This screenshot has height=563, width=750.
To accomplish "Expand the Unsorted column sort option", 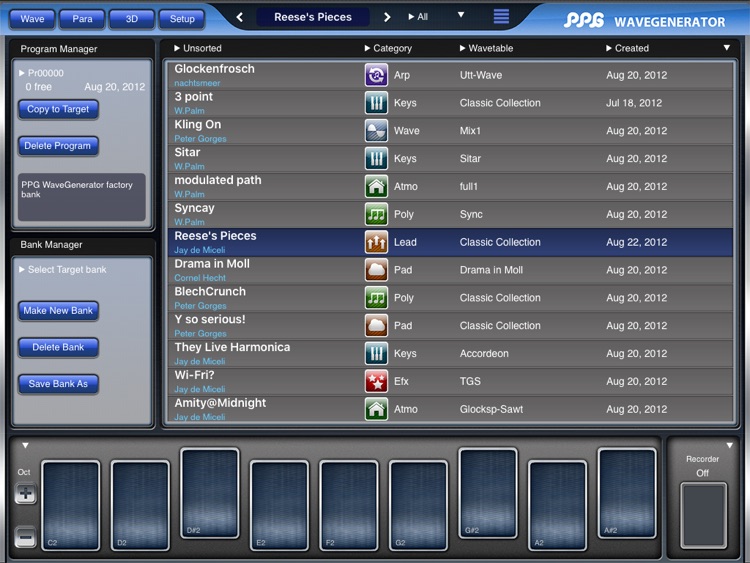I will tap(198, 48).
